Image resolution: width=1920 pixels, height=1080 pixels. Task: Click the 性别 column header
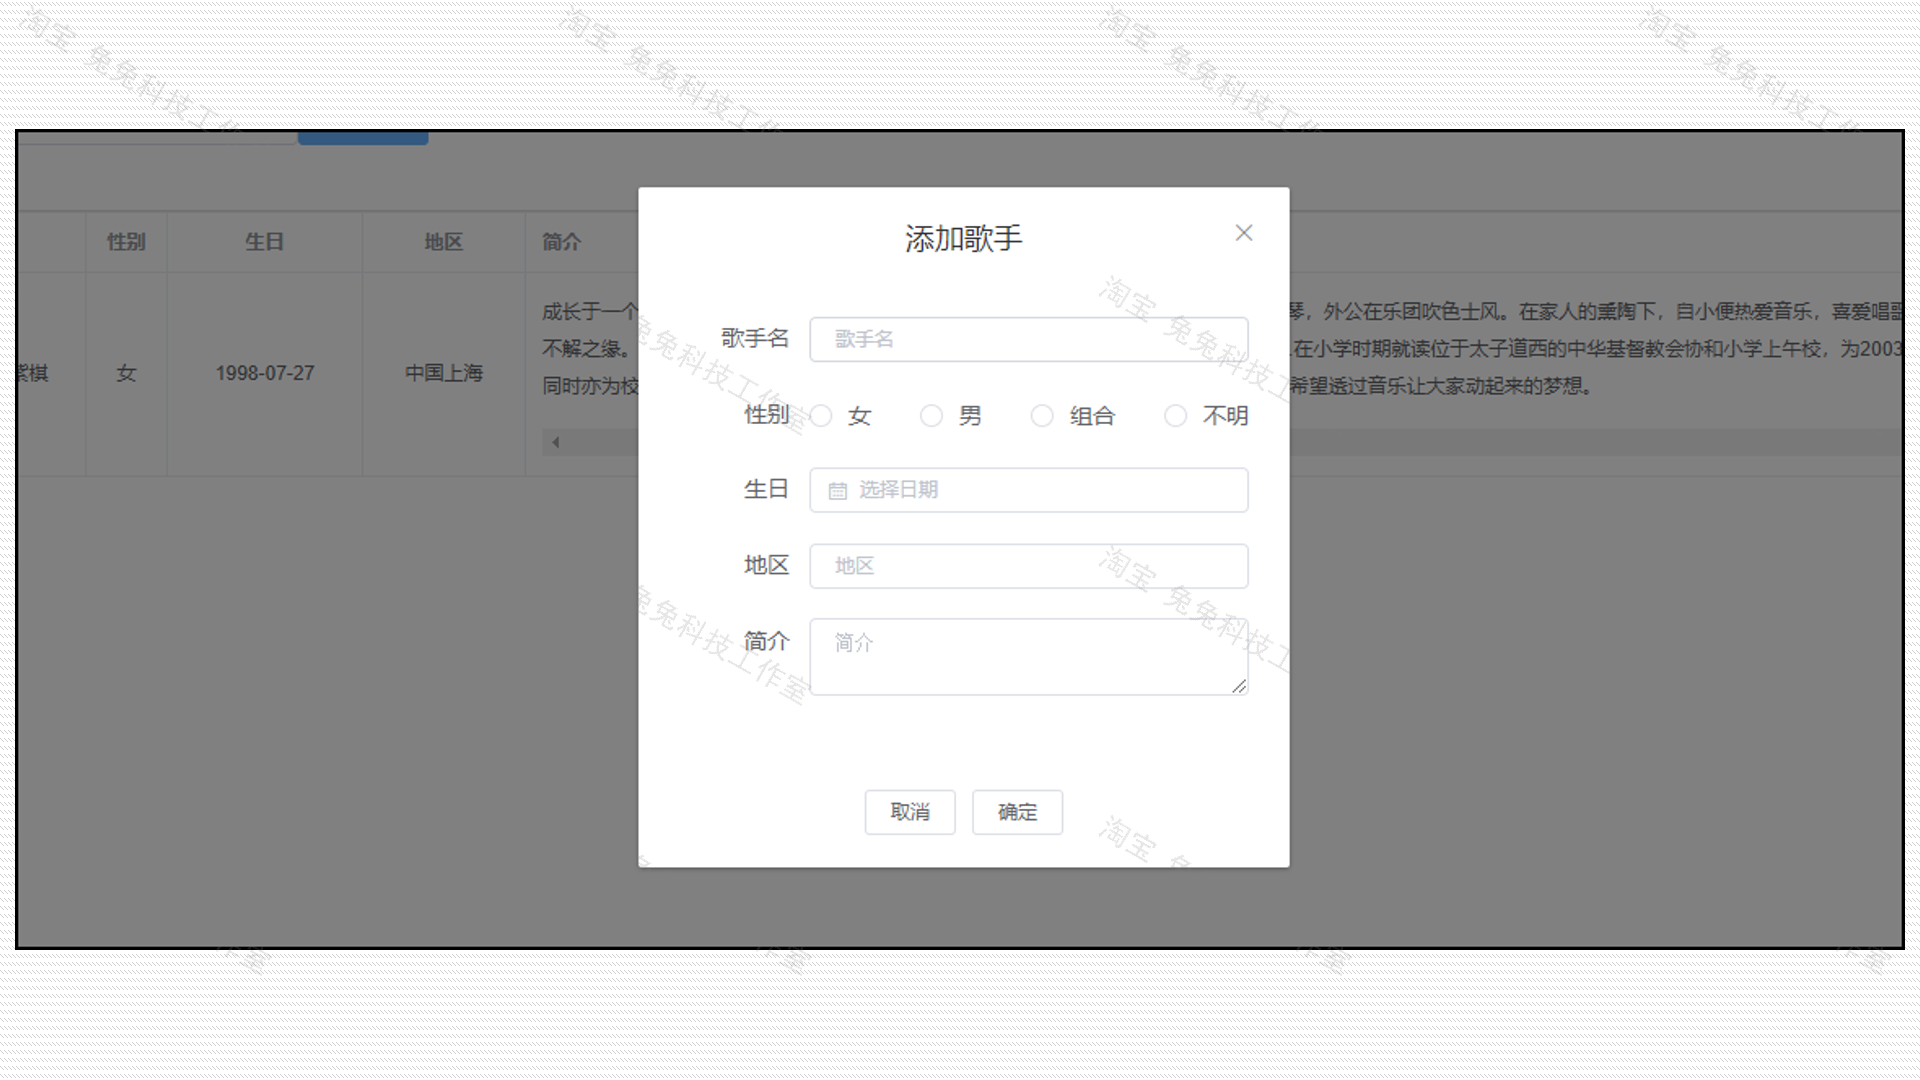pos(125,241)
